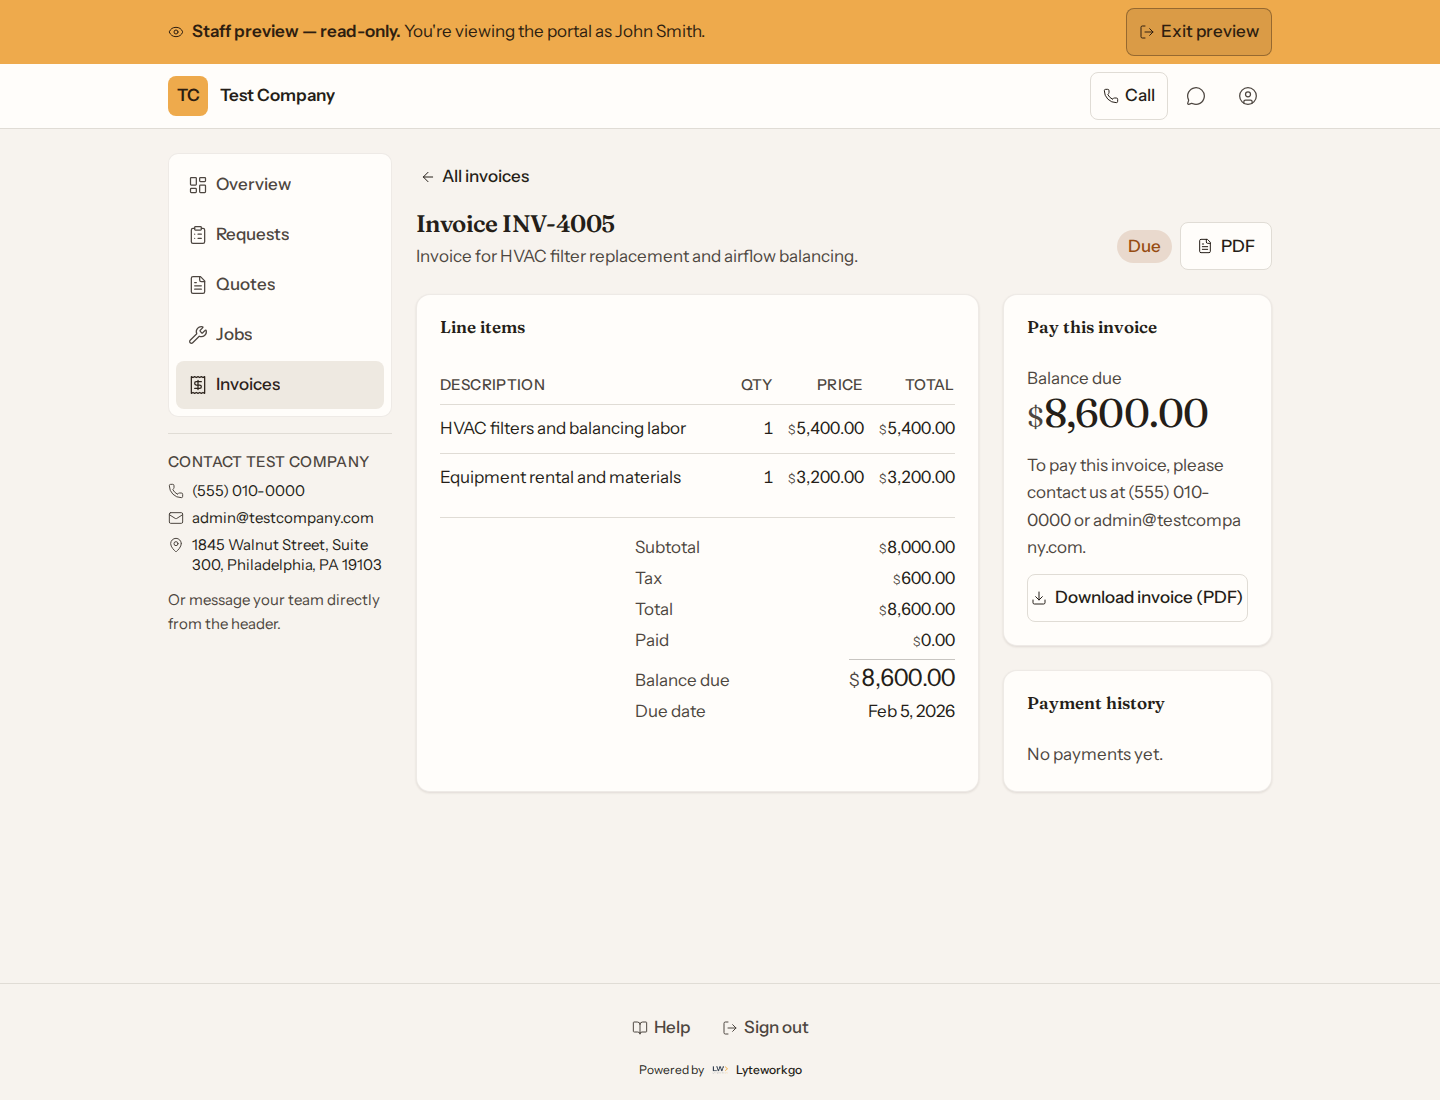Exit the staff preview mode
Viewport: 1440px width, 1100px height.
pos(1198,32)
